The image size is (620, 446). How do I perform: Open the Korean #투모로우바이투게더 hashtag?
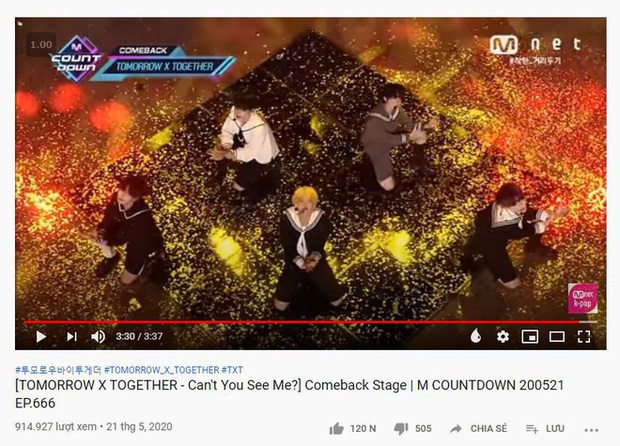(x=58, y=370)
